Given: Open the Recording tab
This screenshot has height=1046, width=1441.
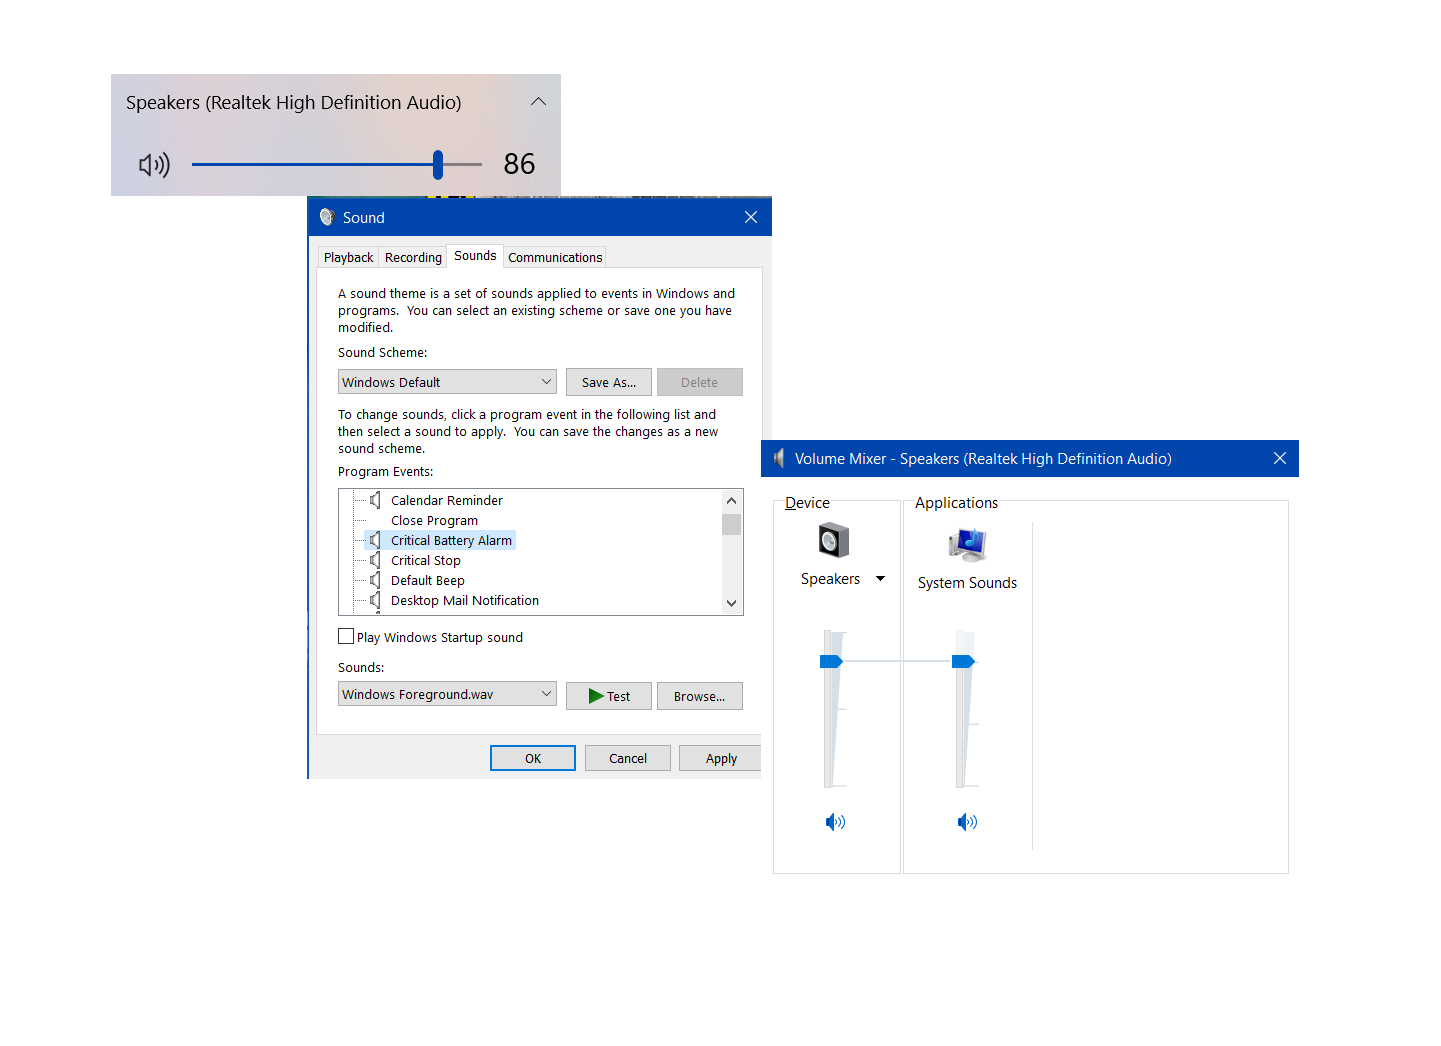Looking at the screenshot, I should (413, 257).
